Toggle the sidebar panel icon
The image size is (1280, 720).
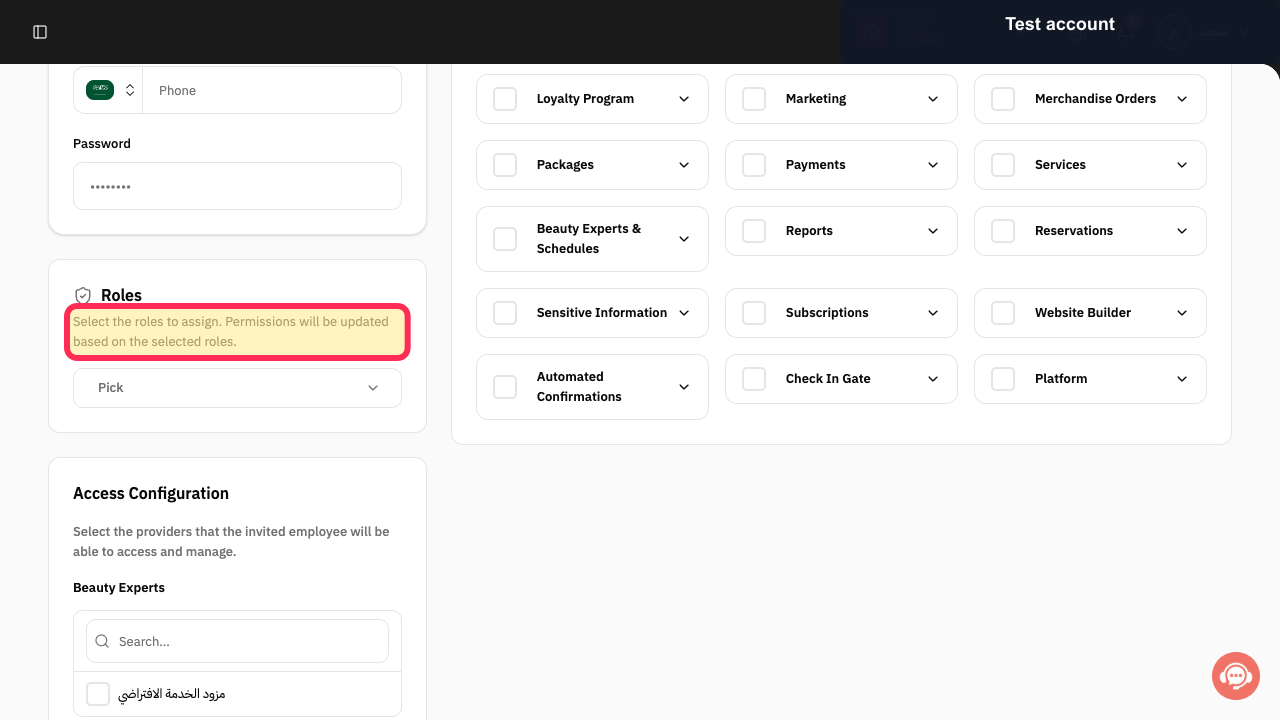click(40, 32)
